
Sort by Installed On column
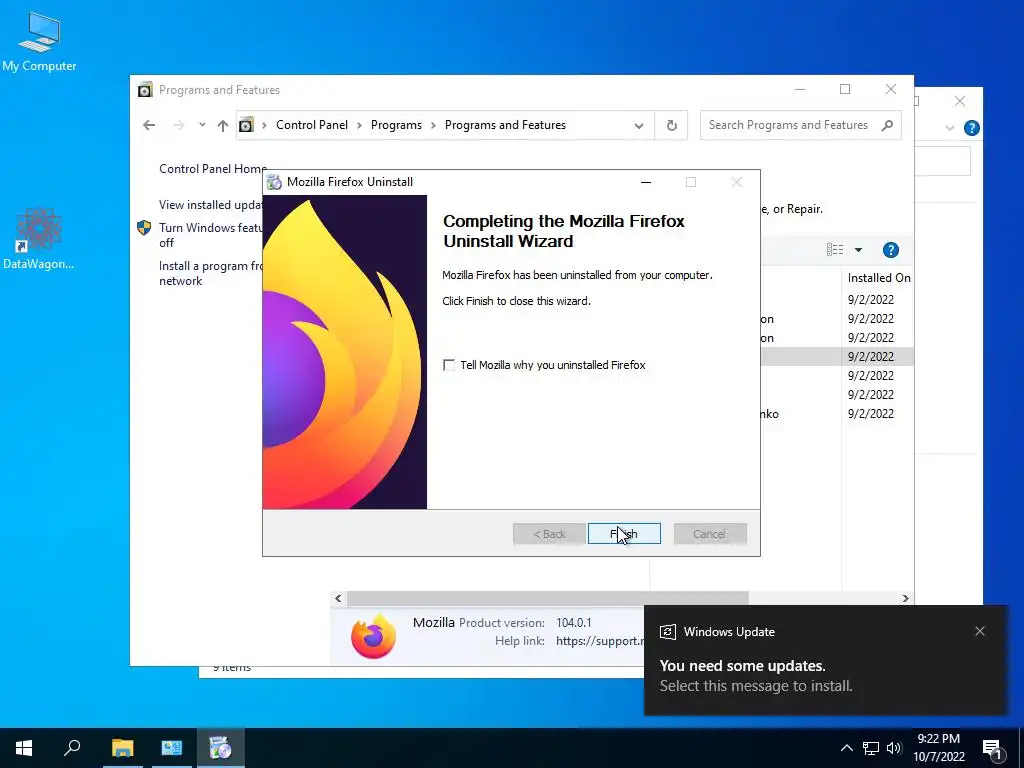coord(878,278)
